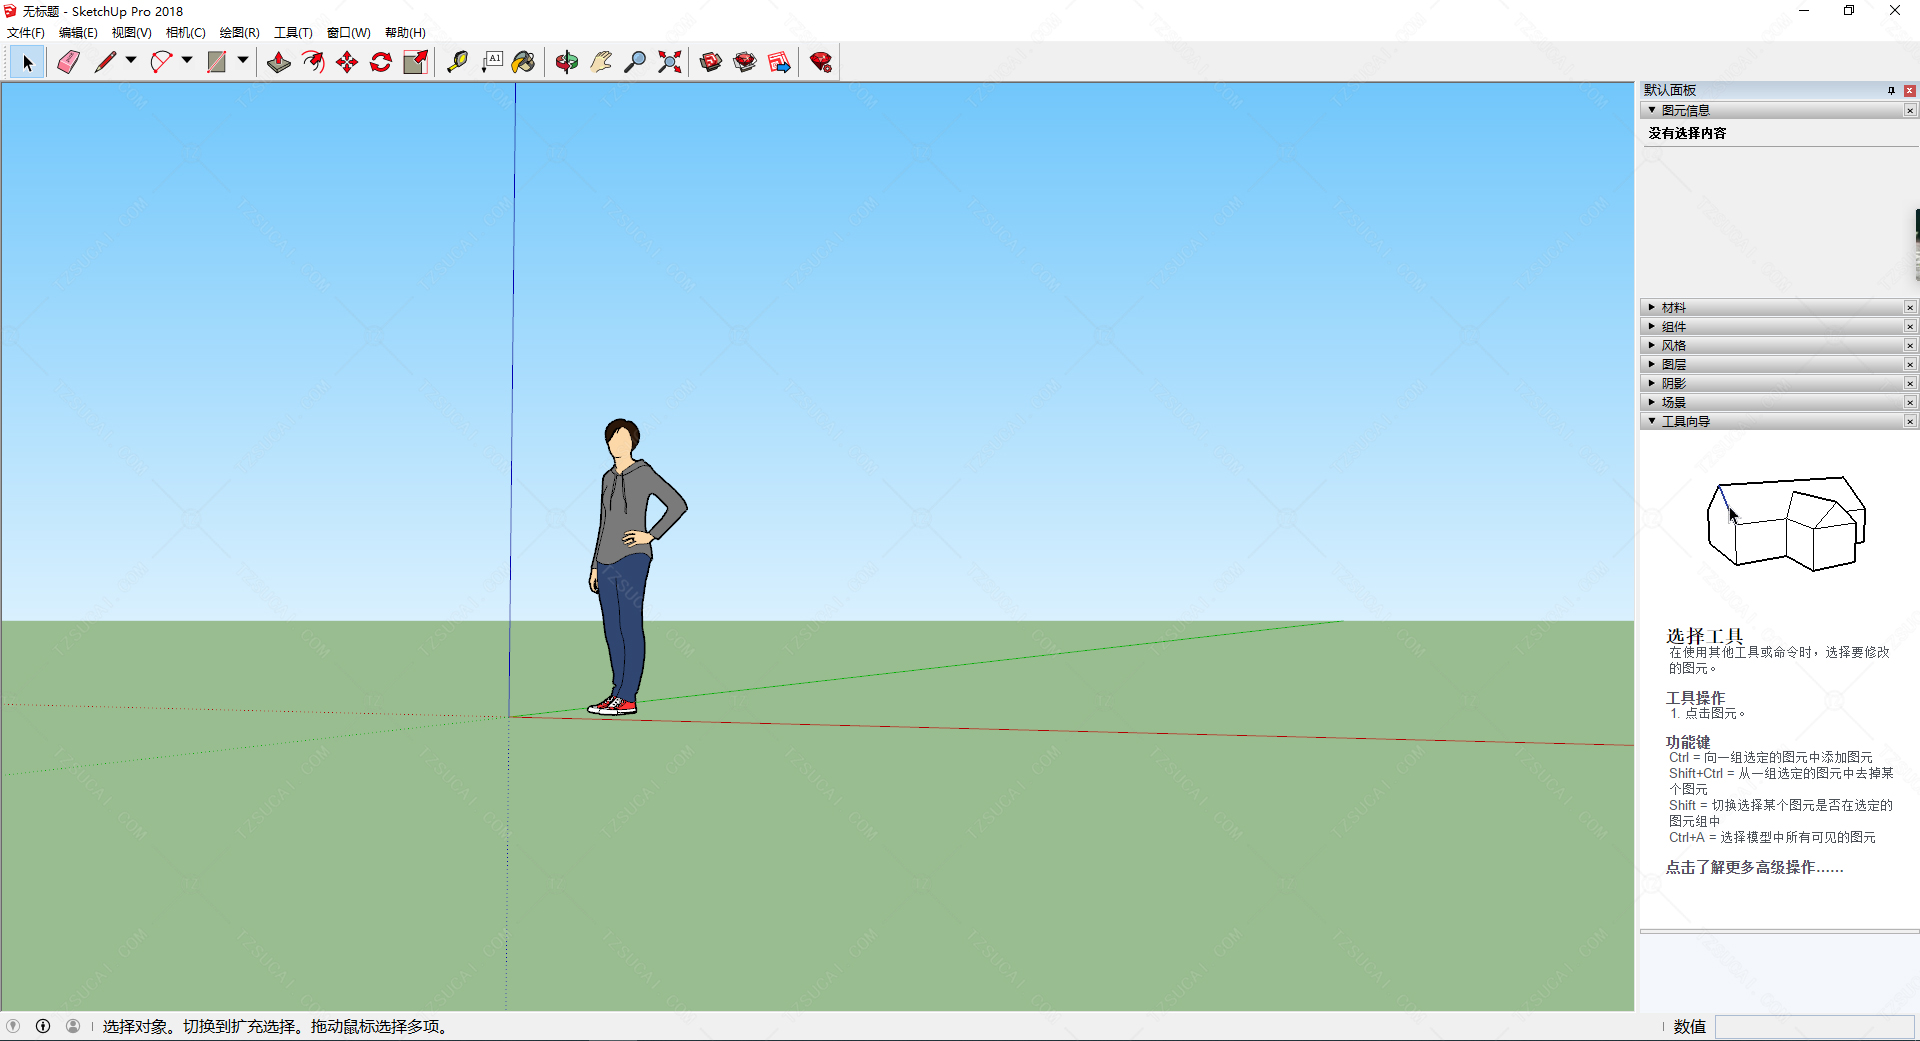Image resolution: width=1920 pixels, height=1041 pixels.
Task: Expand the 图层 panel
Action: click(x=1652, y=364)
